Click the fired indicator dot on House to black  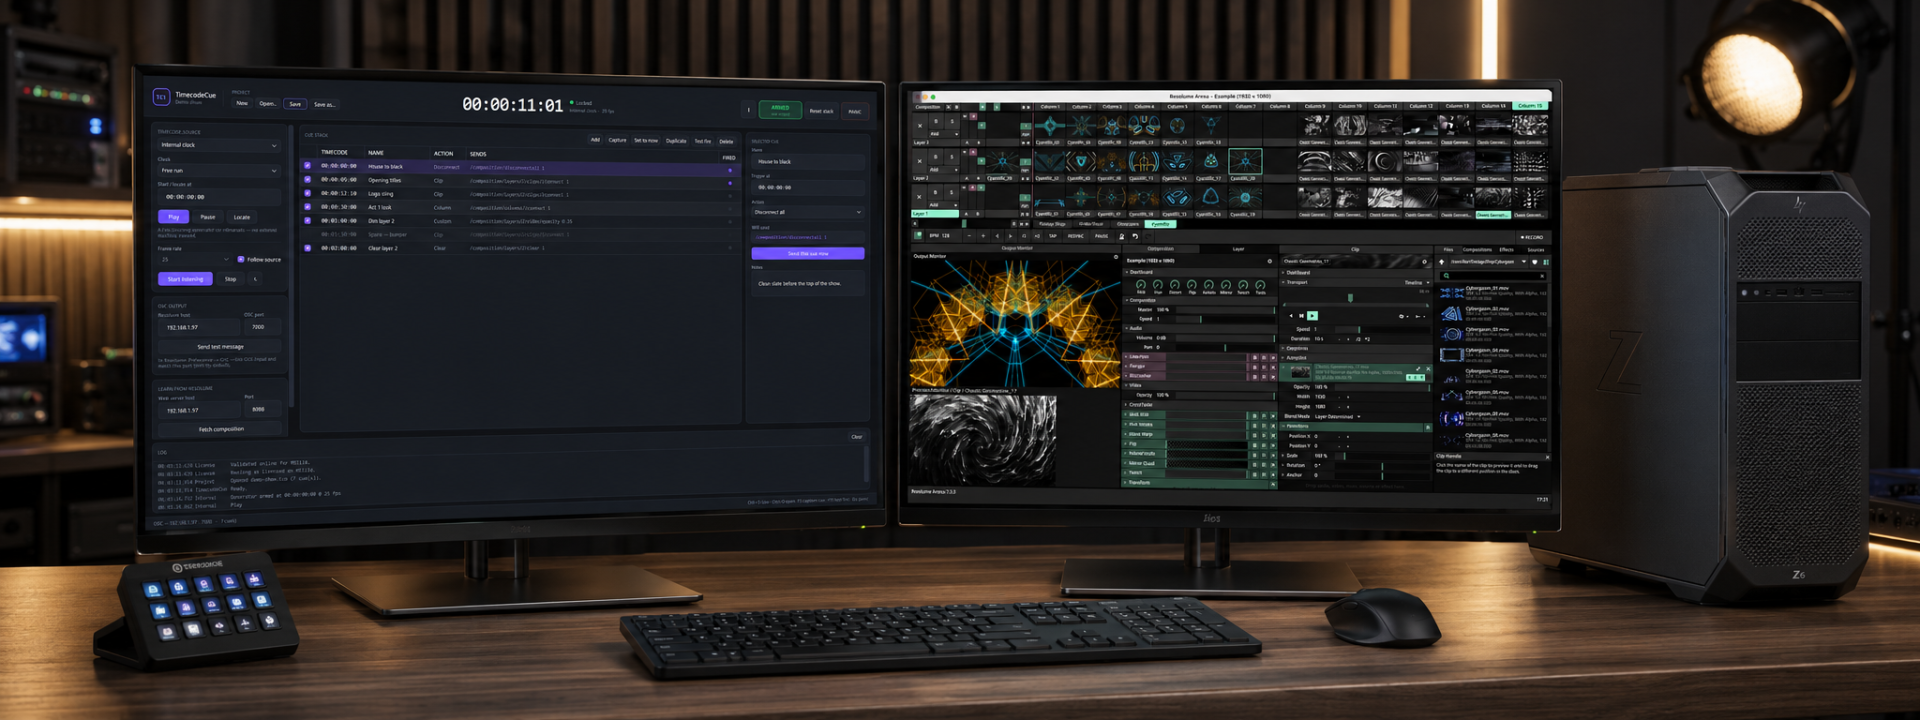point(729,170)
